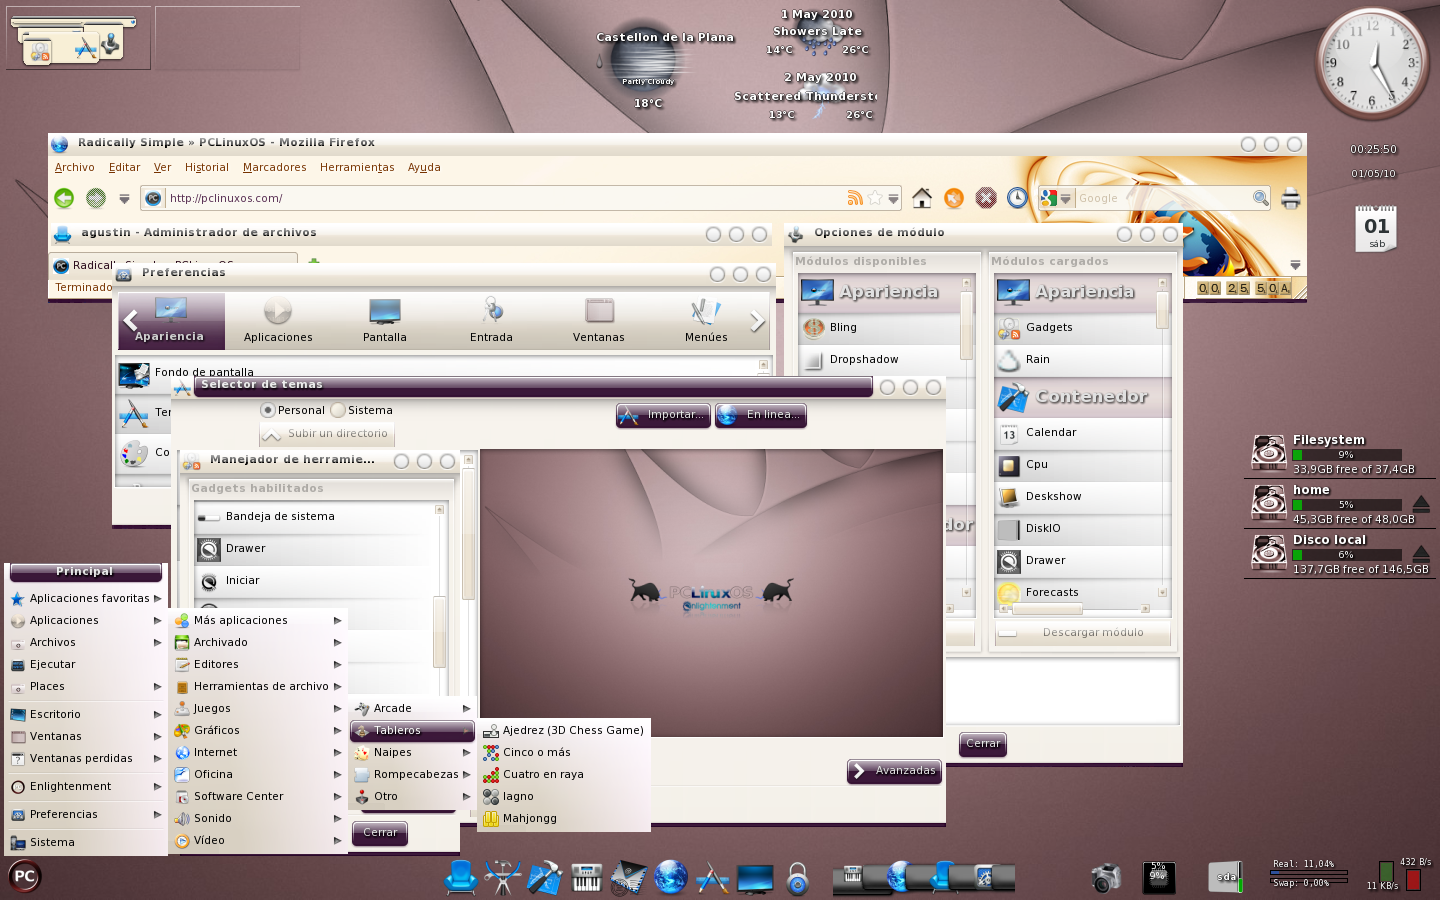The image size is (1440, 900).
Task: Open the hammer icon in the dock
Action: (x=545, y=877)
